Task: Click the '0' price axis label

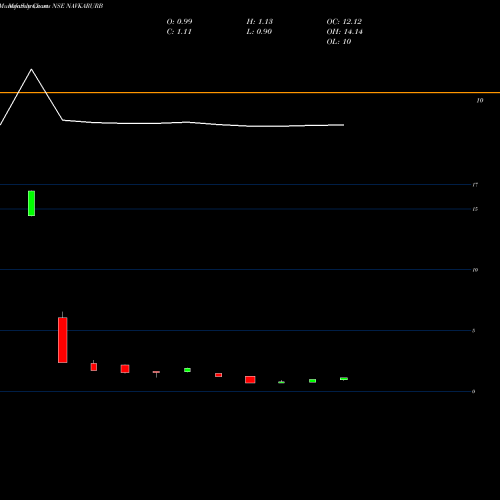Action: pyautogui.click(x=474, y=391)
